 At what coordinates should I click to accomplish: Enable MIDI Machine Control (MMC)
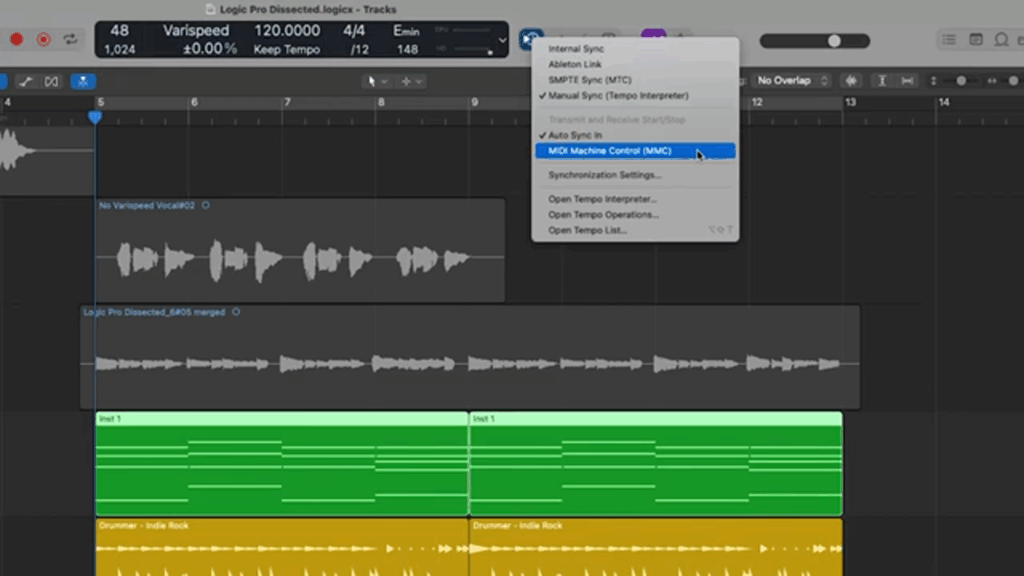(635, 151)
